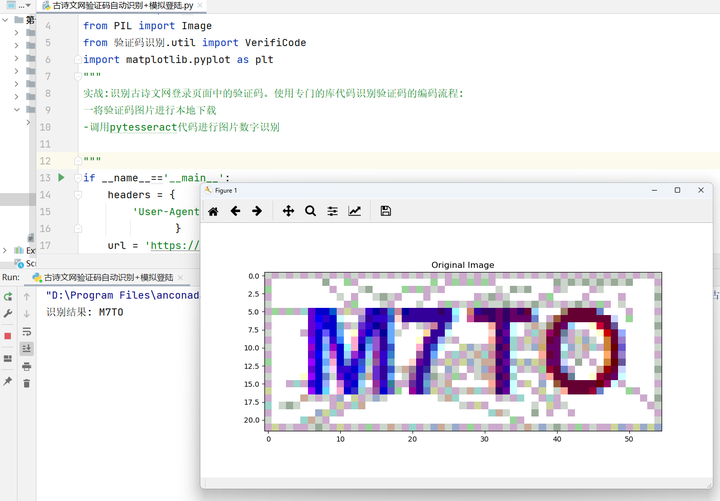Close the 古诗文网验证码自动识别+模拟登陆.py editor tab
Image resolution: width=720 pixels, height=501 pixels.
pyautogui.click(x=200, y=6)
